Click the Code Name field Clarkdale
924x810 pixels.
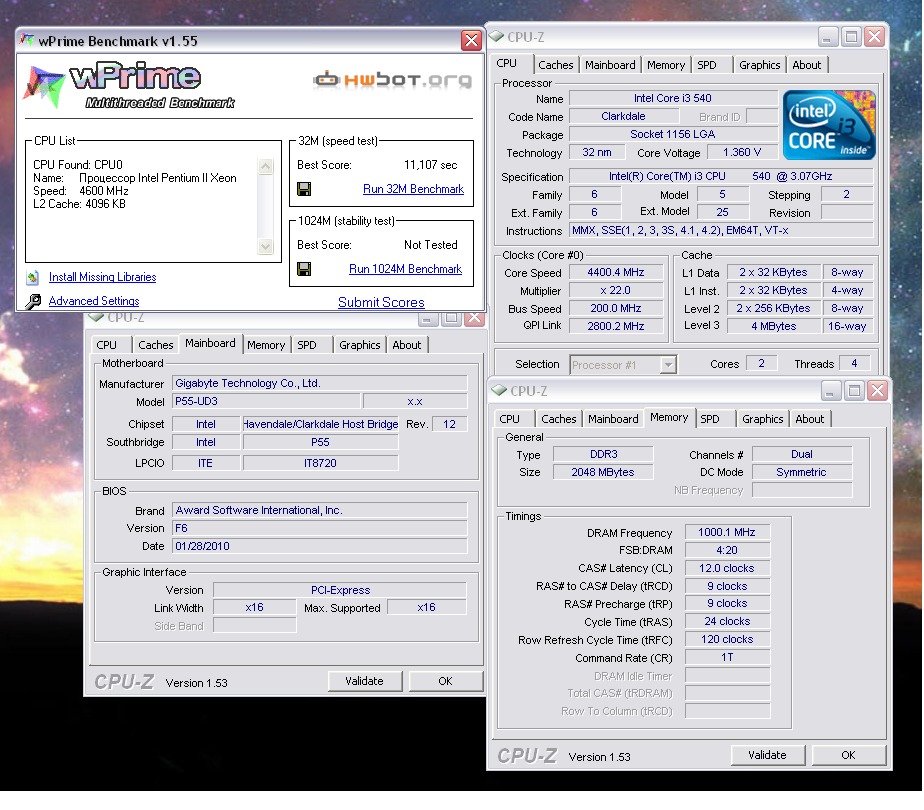pos(623,117)
